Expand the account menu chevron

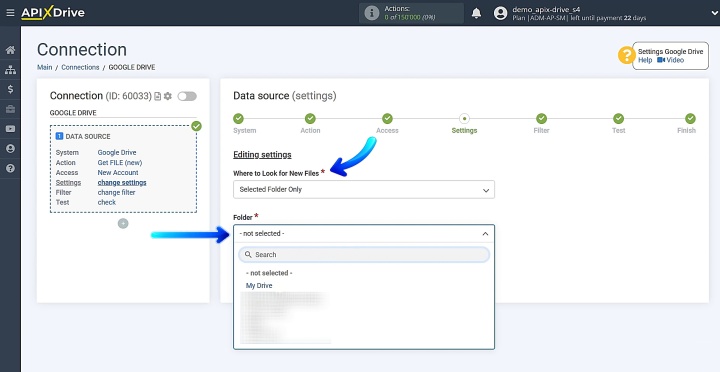[714, 13]
